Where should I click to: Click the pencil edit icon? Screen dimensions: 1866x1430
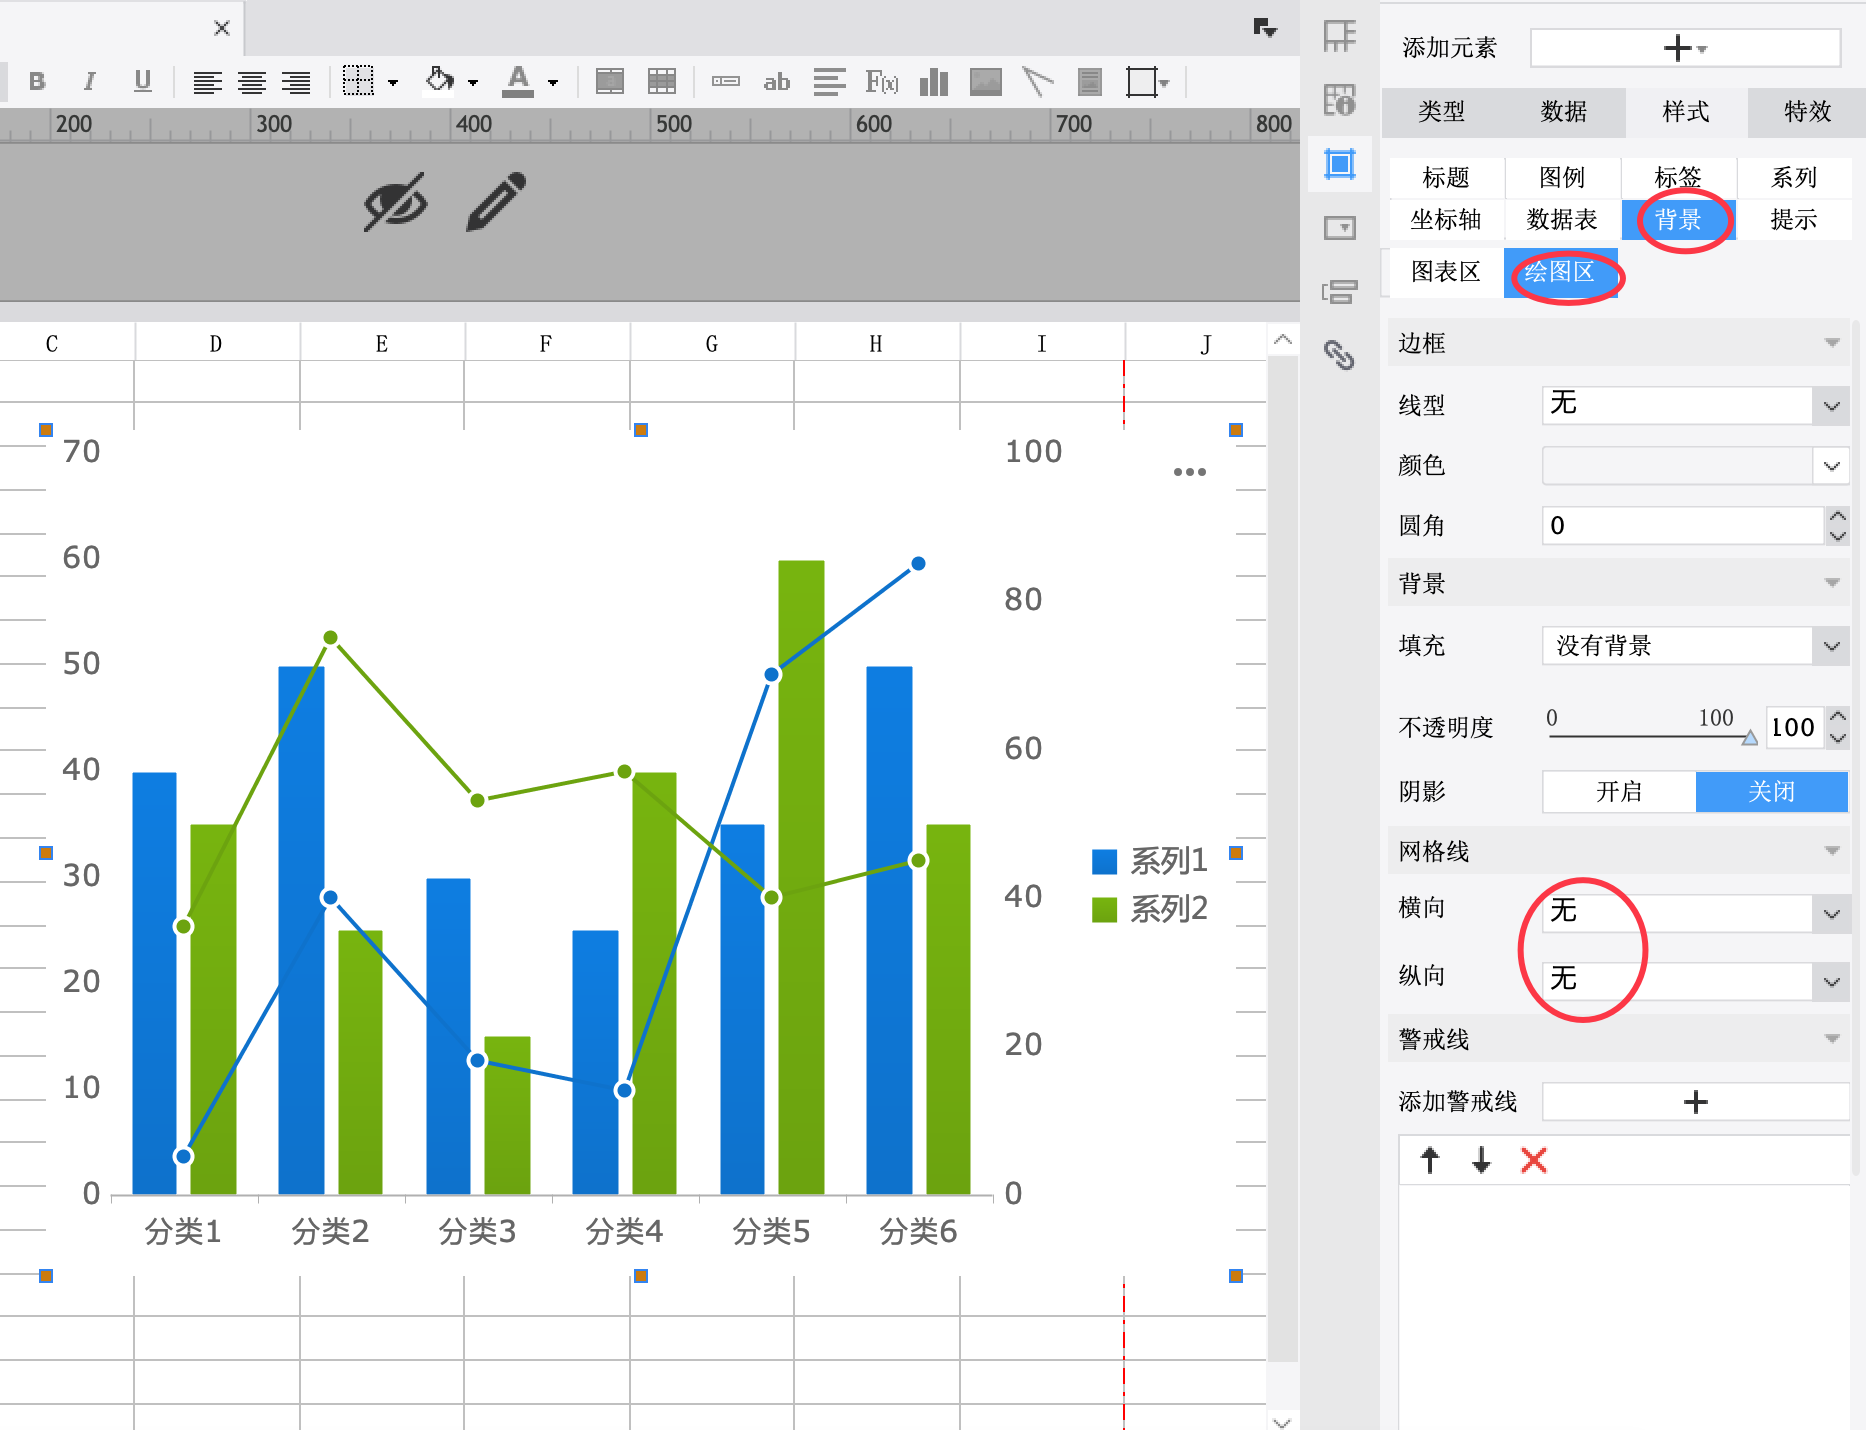[496, 201]
